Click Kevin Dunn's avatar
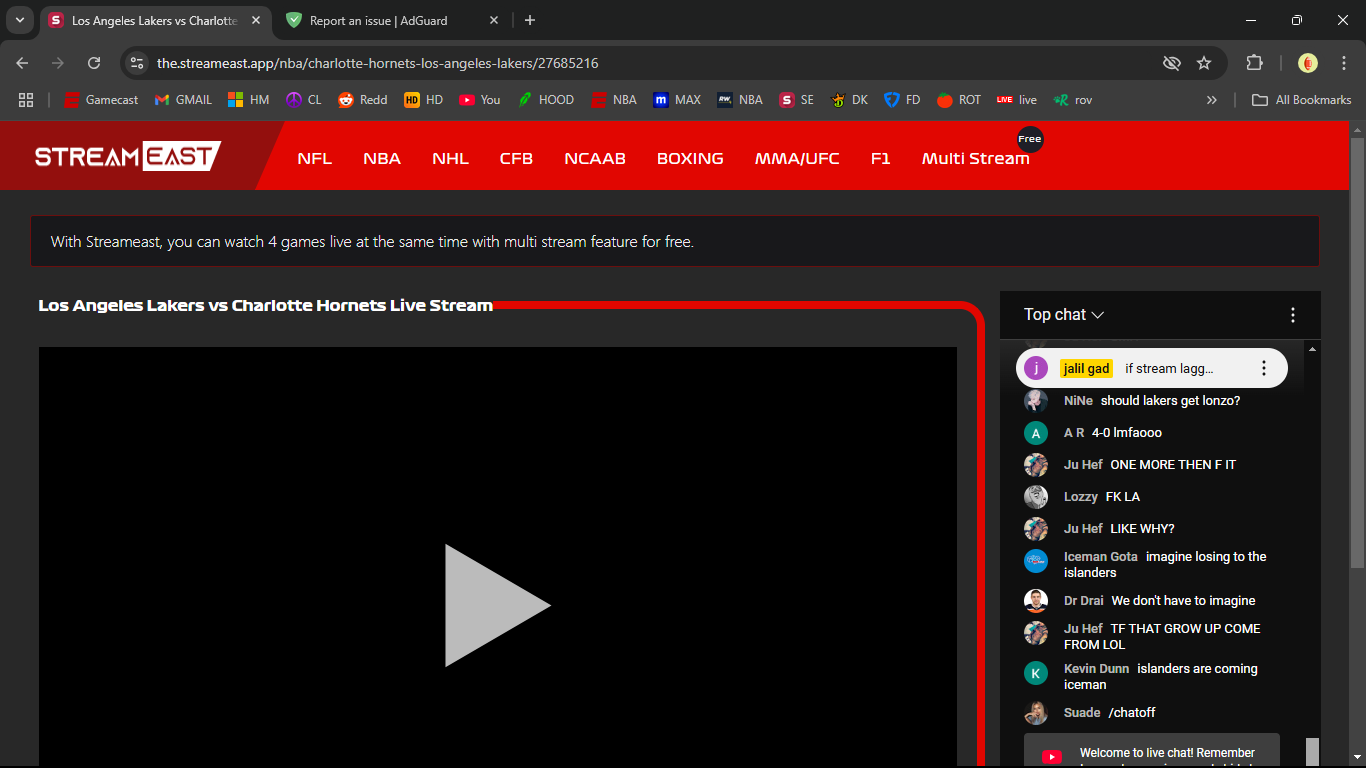The image size is (1366, 768). click(1036, 673)
